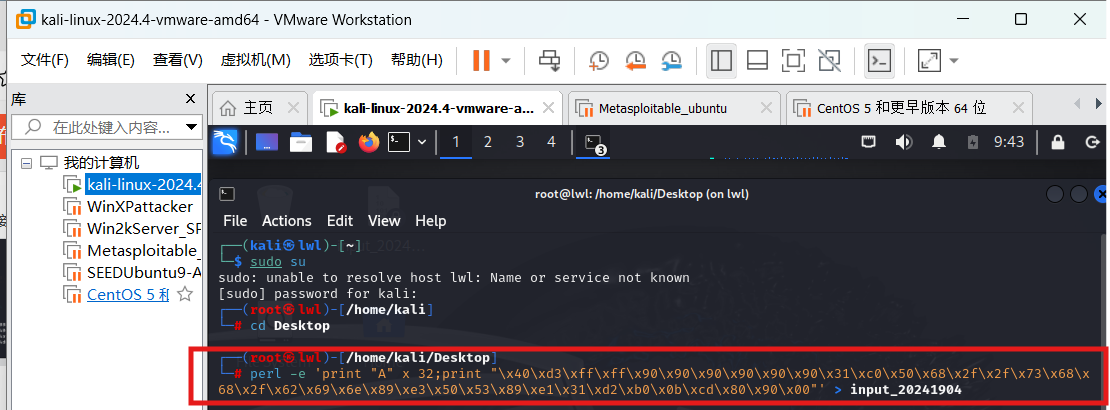The image size is (1110, 410).
Task: Switch to workspace 1
Action: point(455,142)
